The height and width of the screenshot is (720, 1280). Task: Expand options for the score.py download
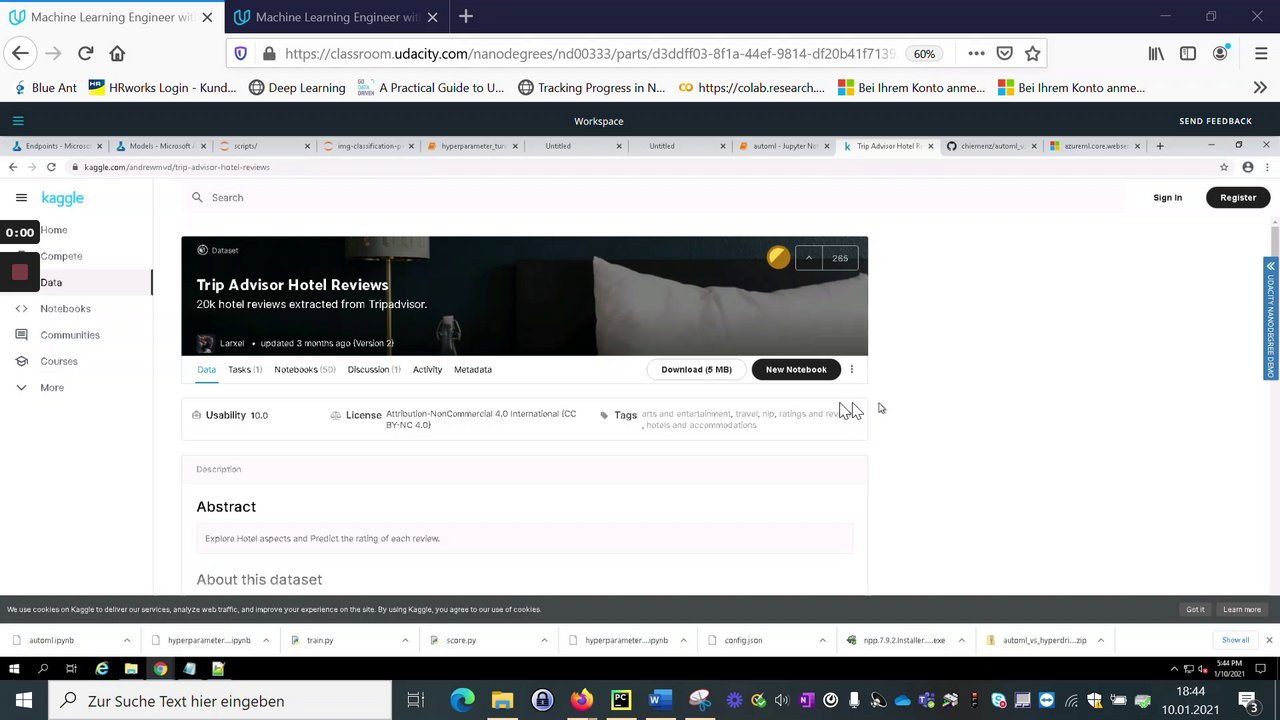pyautogui.click(x=544, y=640)
